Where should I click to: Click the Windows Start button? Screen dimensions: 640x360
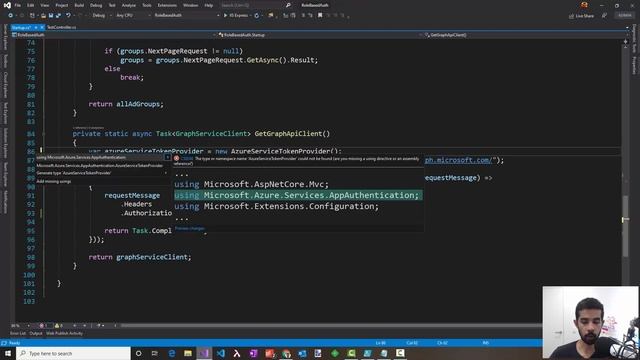point(8,353)
